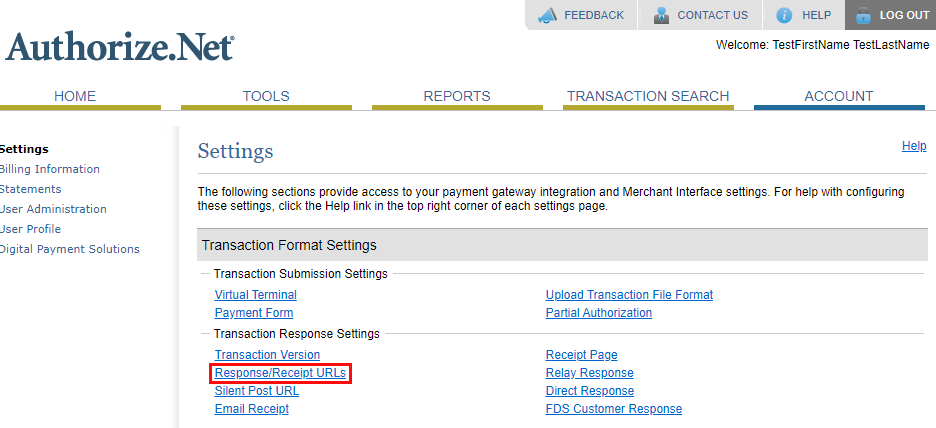The image size is (936, 428).
Task: Click the FEEDBACK button label
Action: [594, 16]
